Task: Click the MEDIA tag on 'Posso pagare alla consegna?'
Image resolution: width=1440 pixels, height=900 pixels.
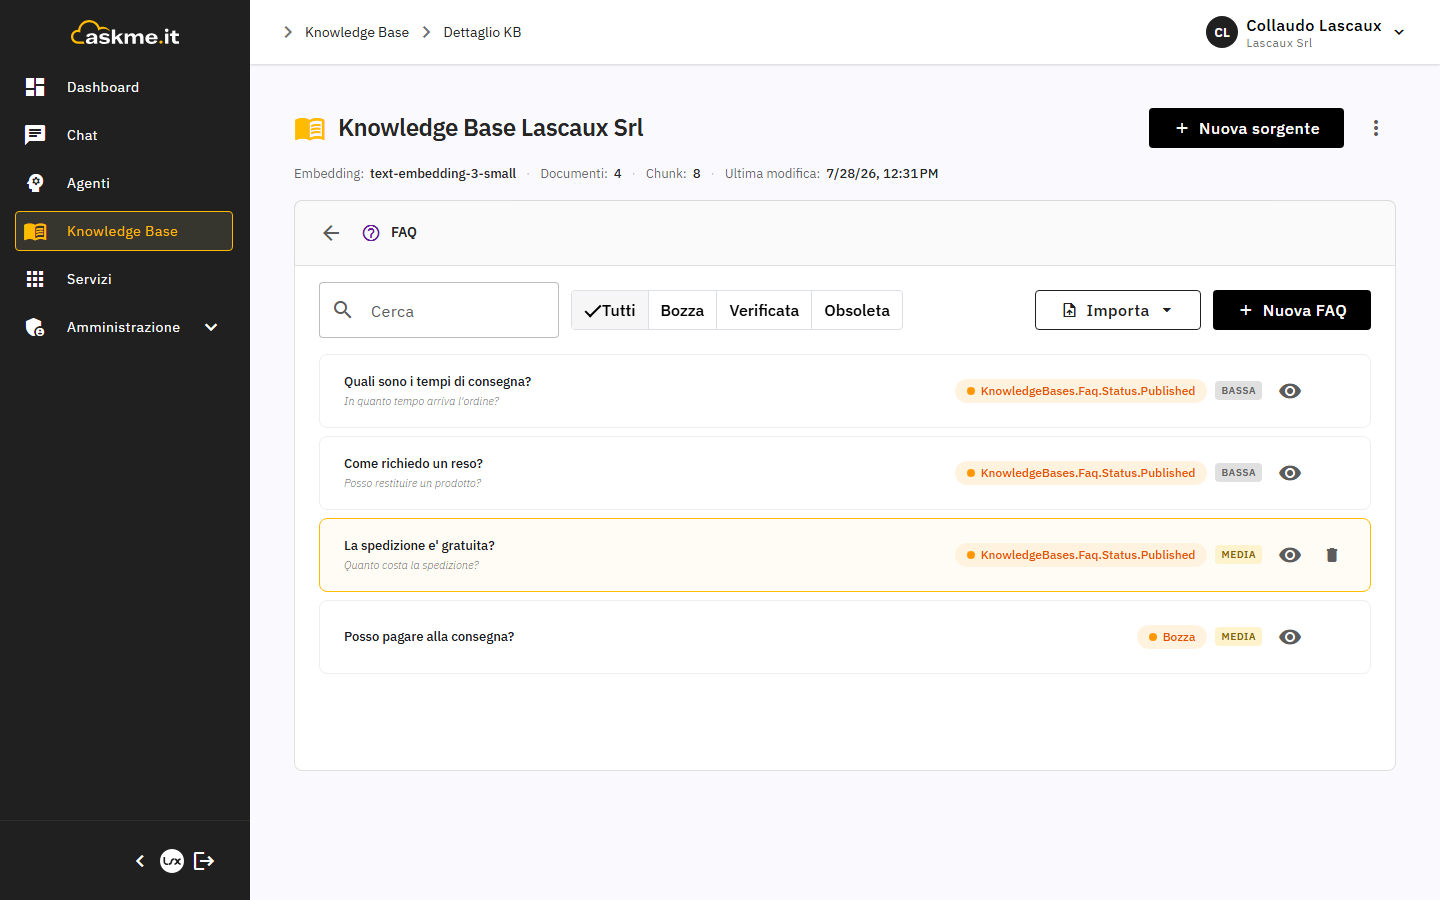Action: coord(1238,637)
